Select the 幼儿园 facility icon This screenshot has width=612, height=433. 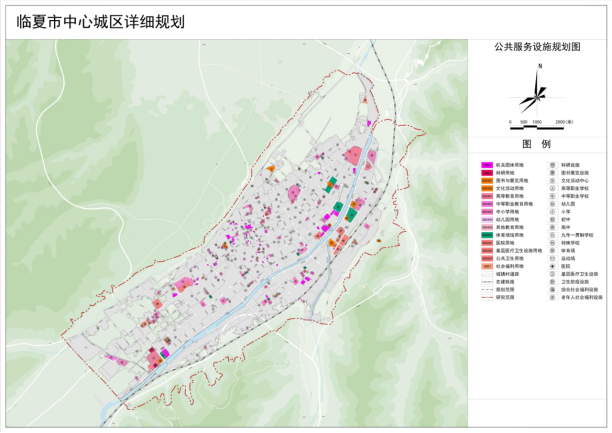(552, 203)
